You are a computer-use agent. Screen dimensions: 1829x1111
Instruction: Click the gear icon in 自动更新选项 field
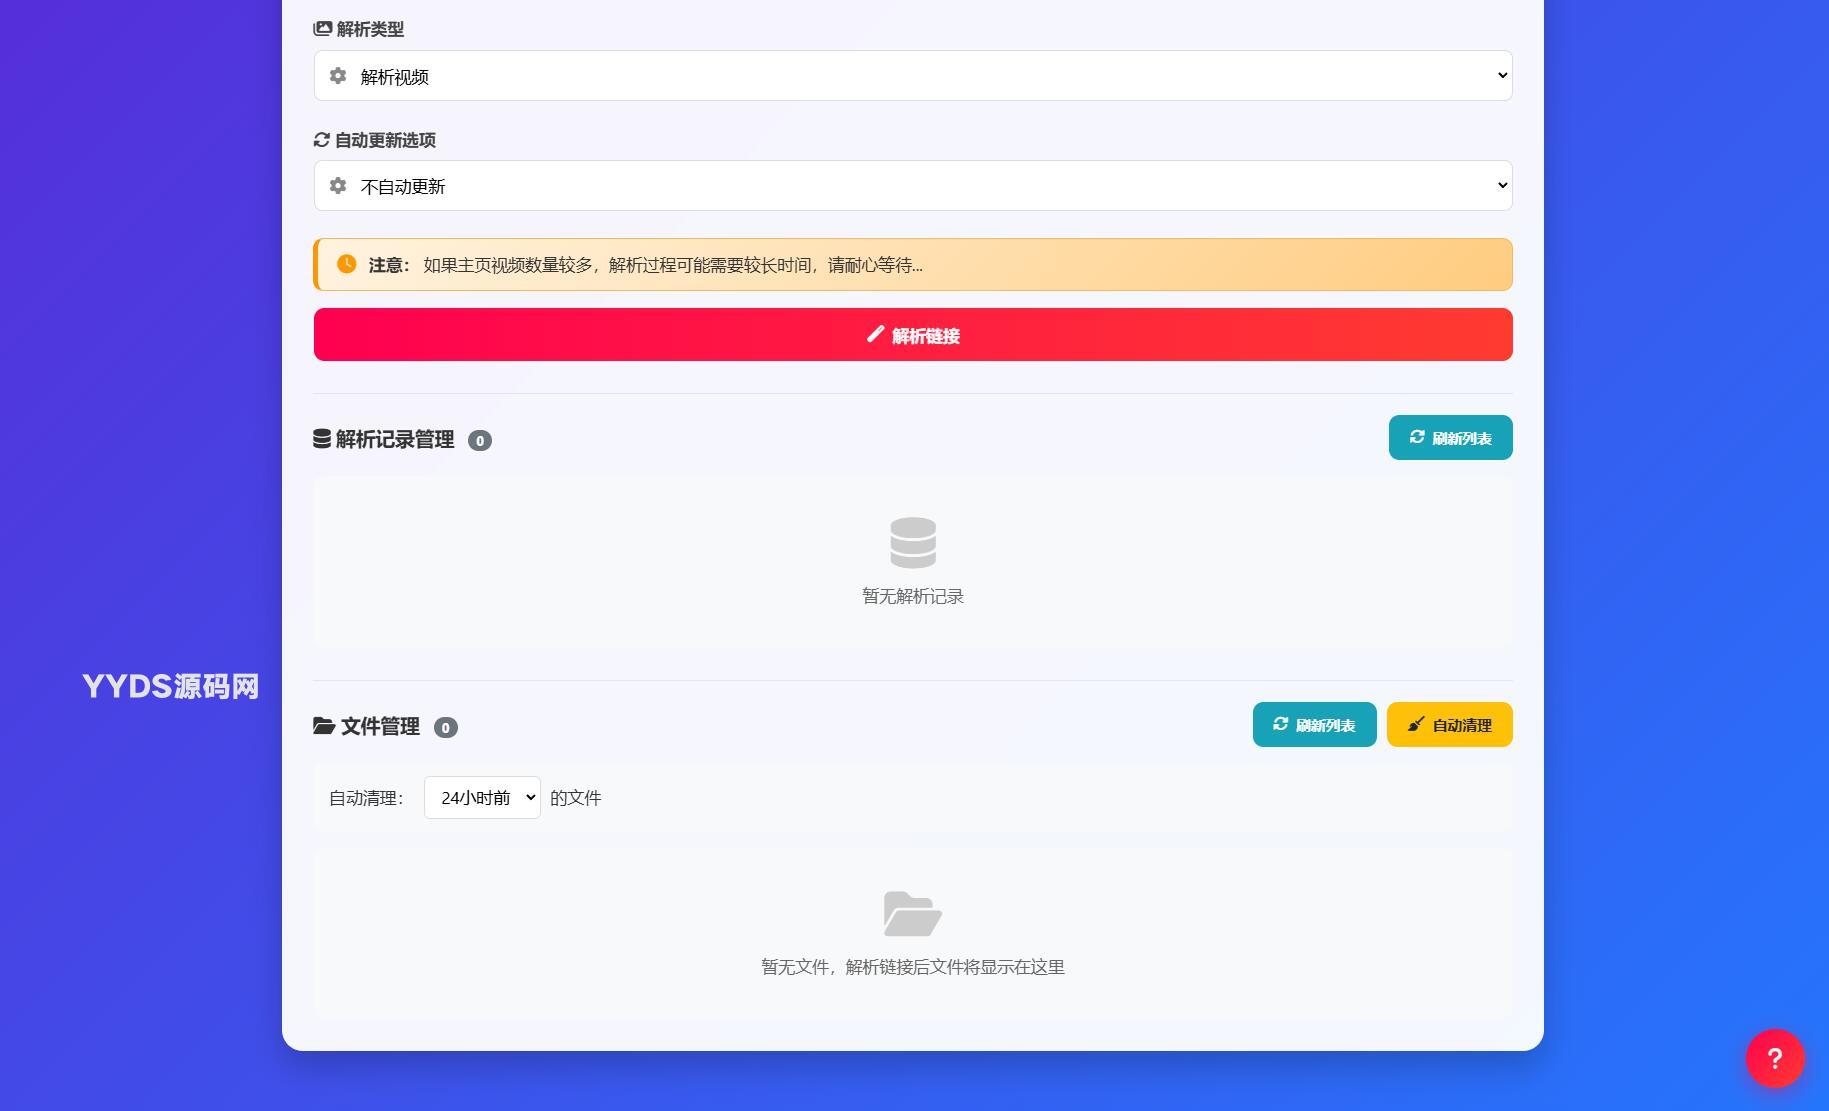pyautogui.click(x=338, y=186)
